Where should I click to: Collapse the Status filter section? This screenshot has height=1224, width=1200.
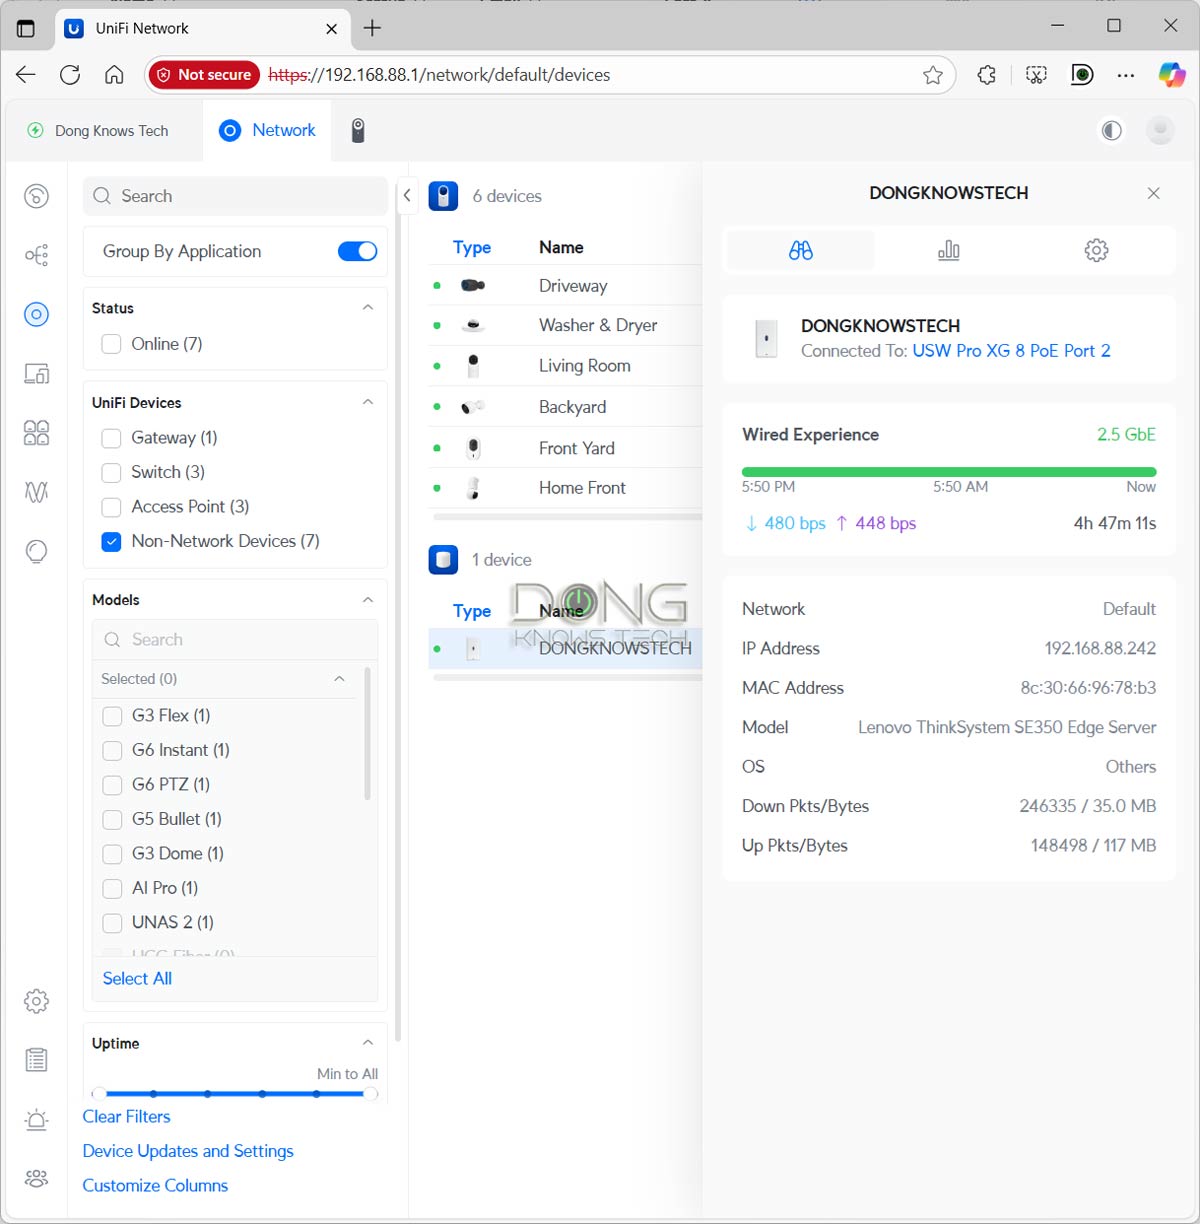[368, 308]
